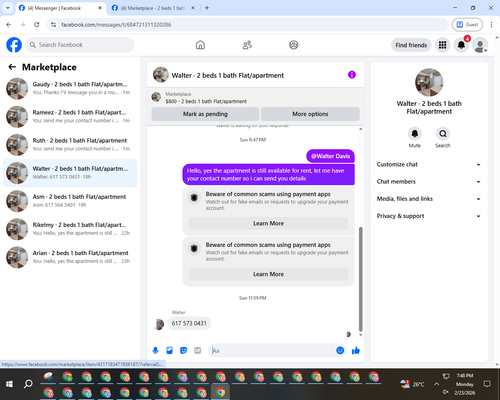Open the tab search dropdown in Chrome
Screen dimensions: 500x400
tap(8, 8)
